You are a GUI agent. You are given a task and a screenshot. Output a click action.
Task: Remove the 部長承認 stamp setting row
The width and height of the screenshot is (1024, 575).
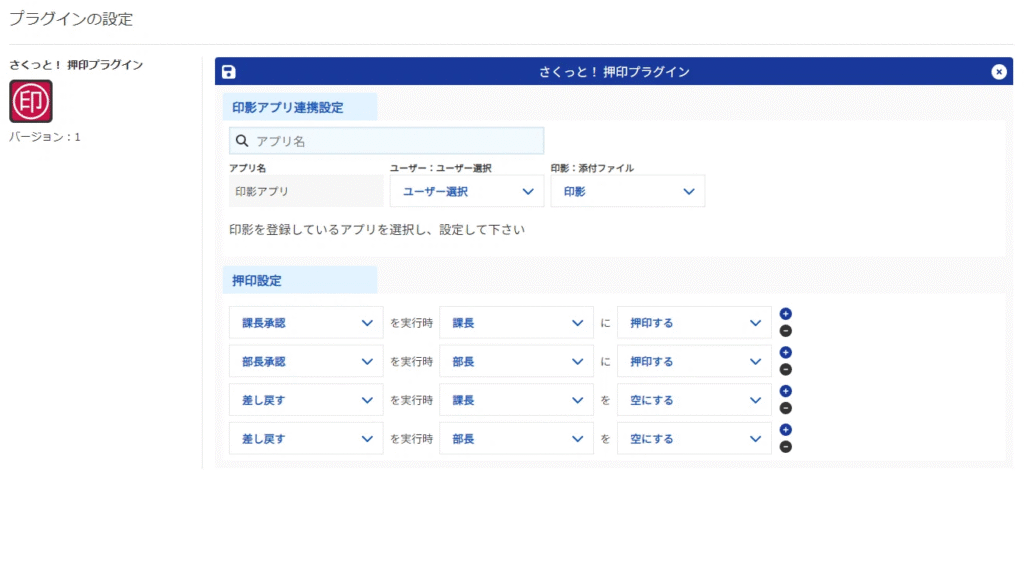785,370
